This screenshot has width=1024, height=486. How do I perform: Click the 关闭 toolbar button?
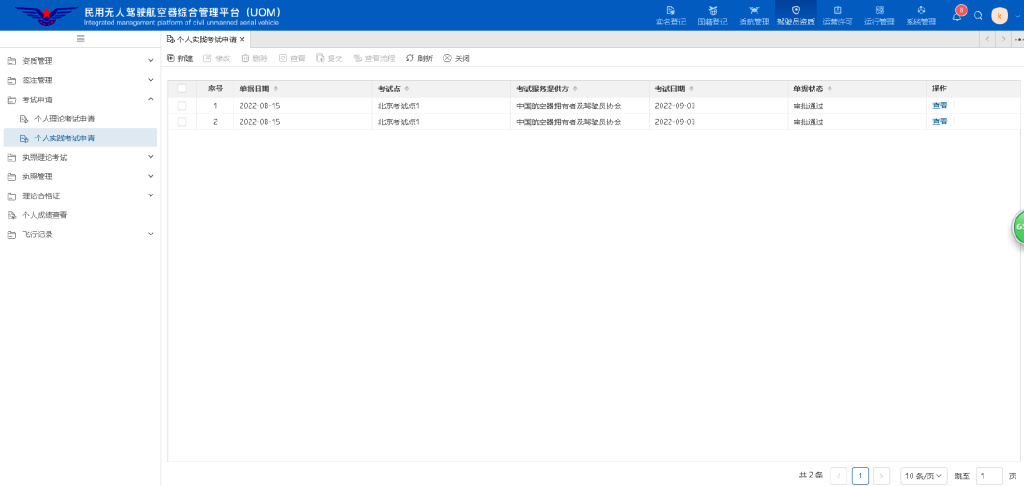point(456,58)
